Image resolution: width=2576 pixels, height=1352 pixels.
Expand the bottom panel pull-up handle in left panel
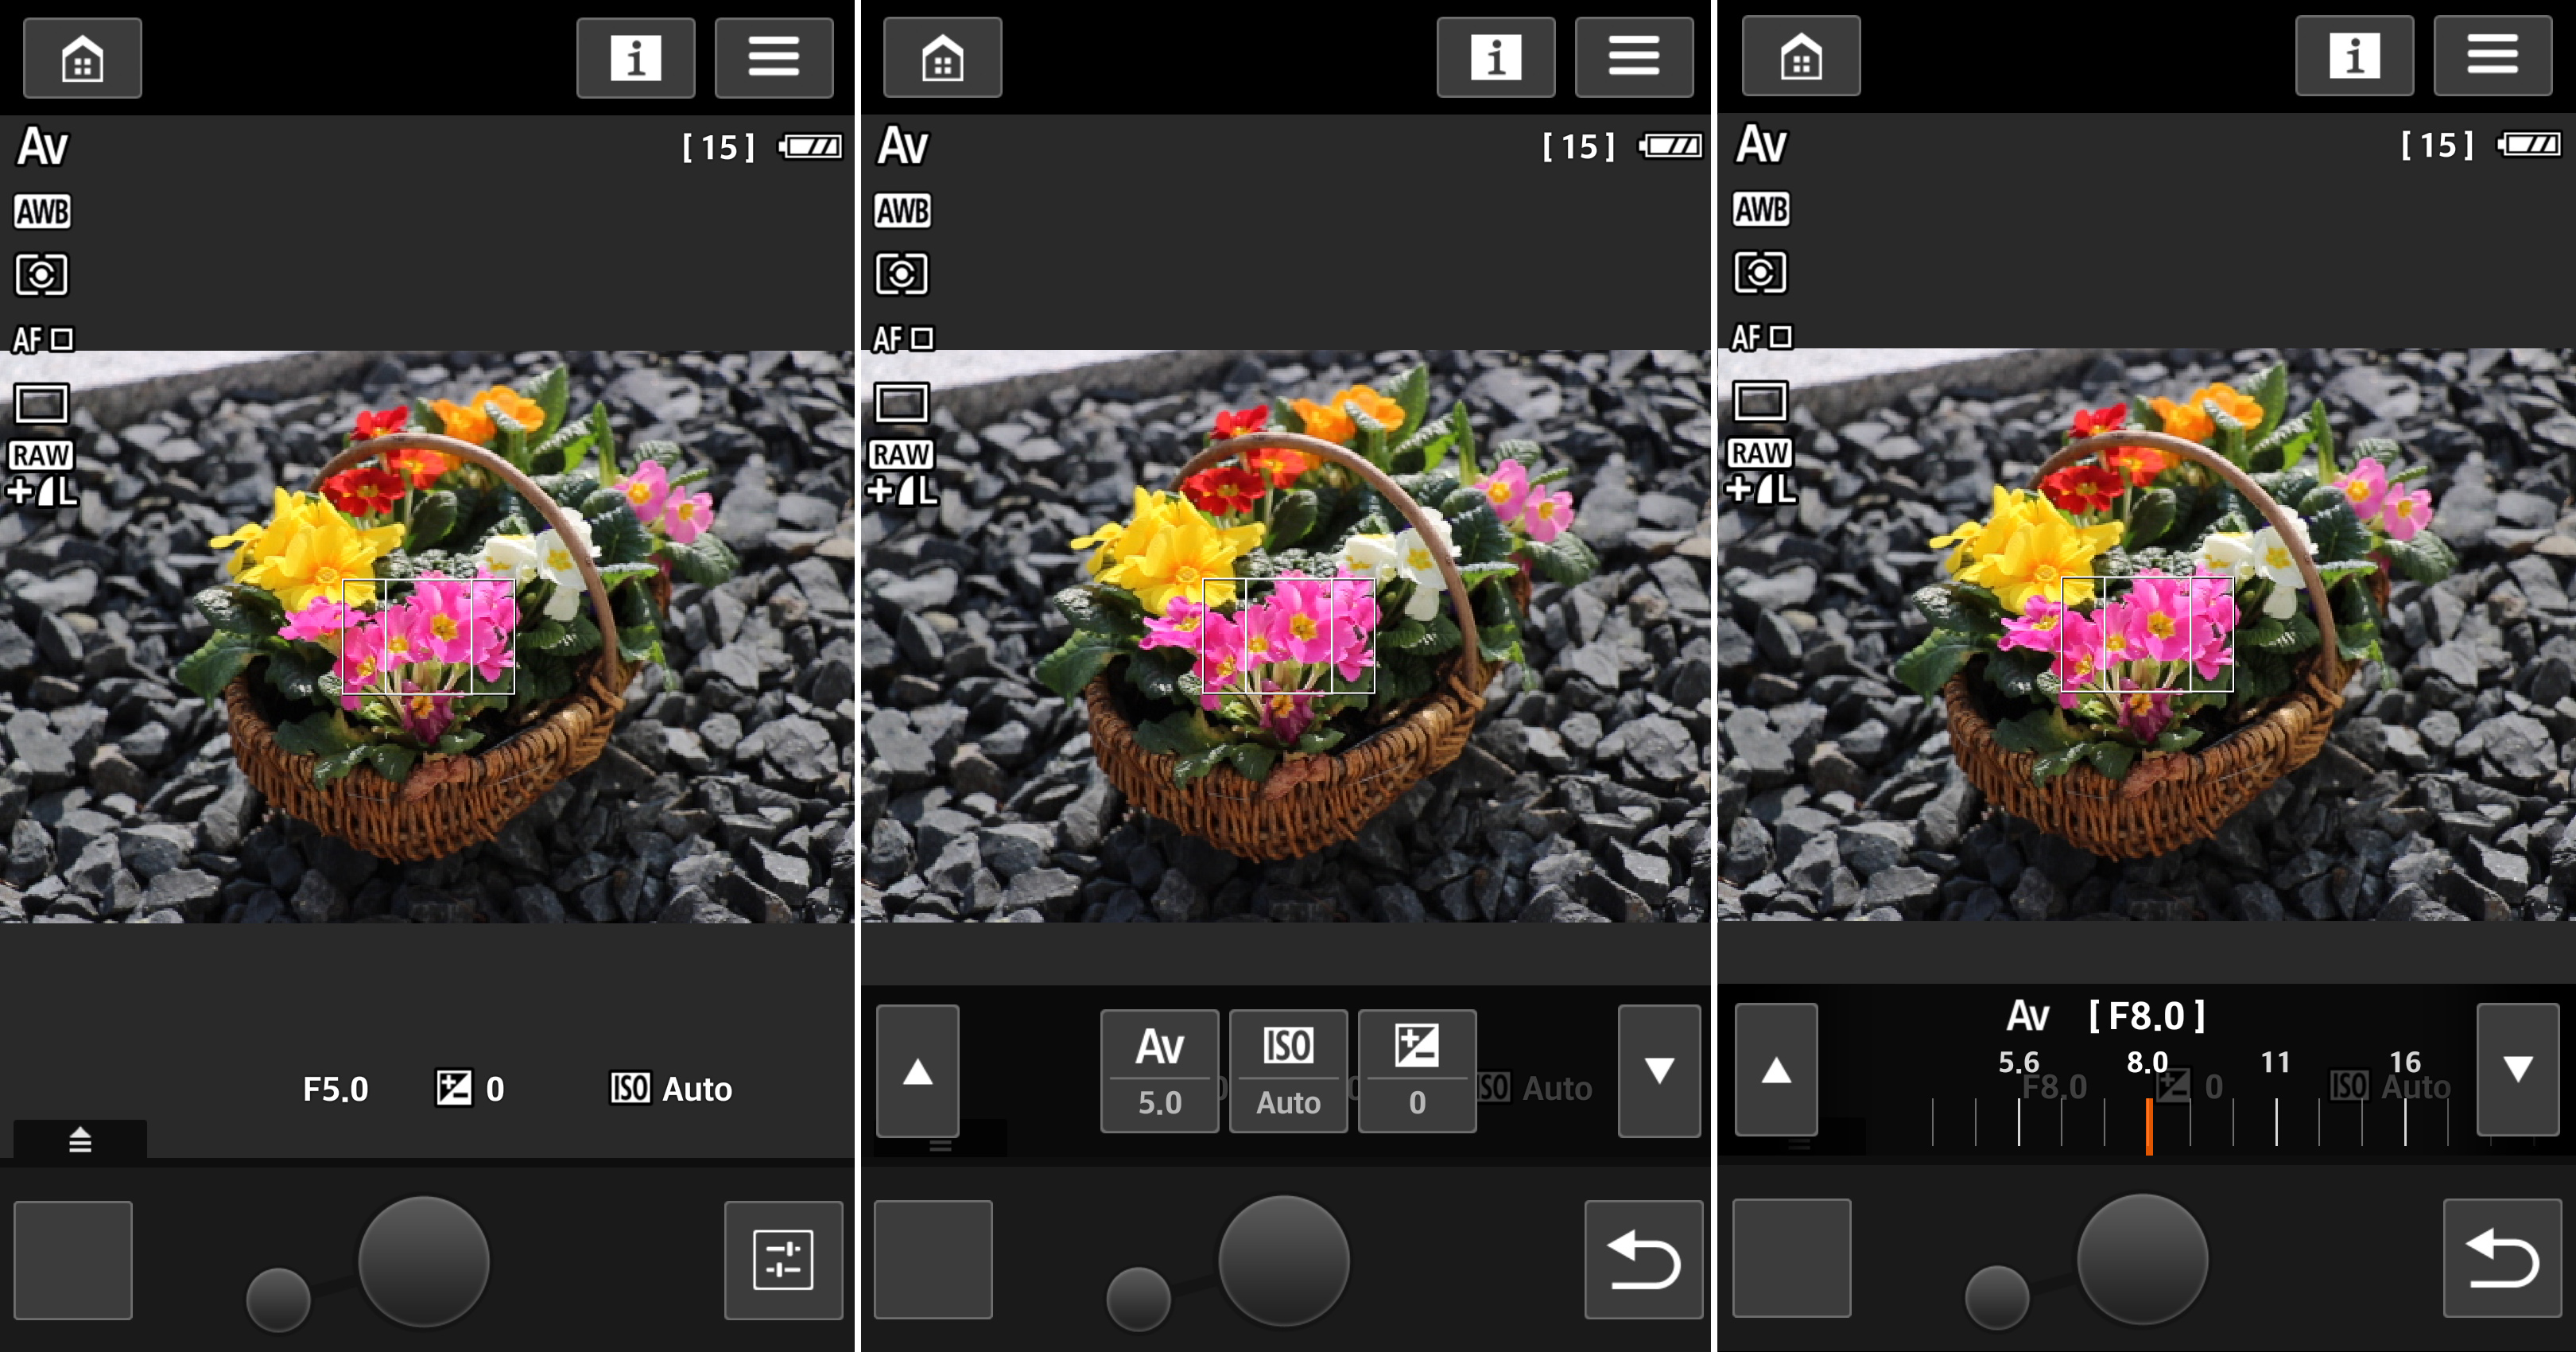coord(80,1139)
